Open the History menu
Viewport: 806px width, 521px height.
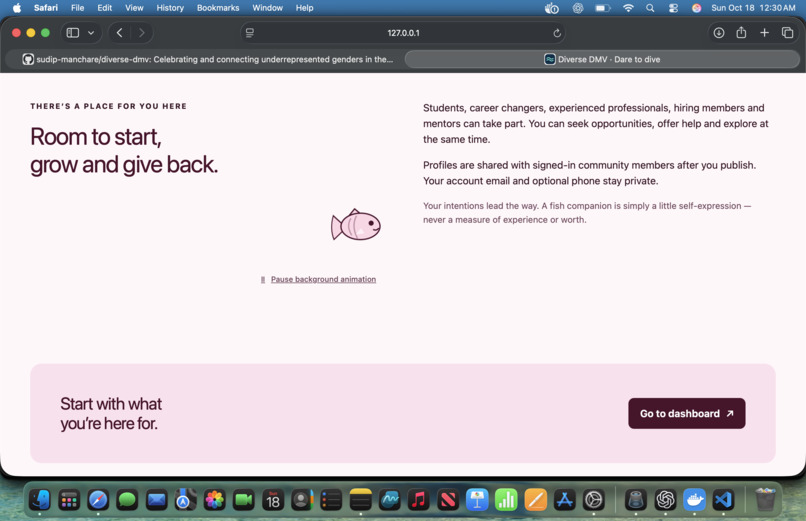coord(170,8)
